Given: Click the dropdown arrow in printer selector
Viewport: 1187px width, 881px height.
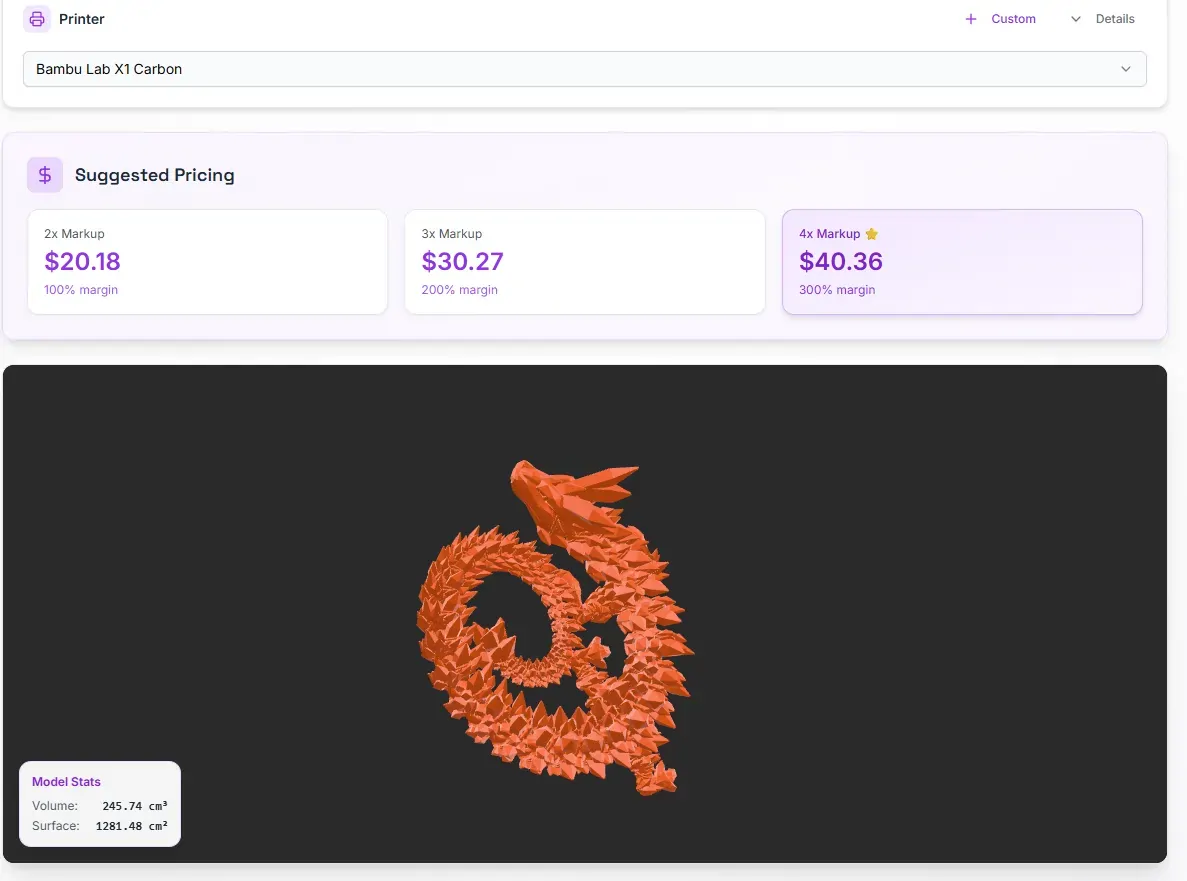Looking at the screenshot, I should (x=1126, y=69).
